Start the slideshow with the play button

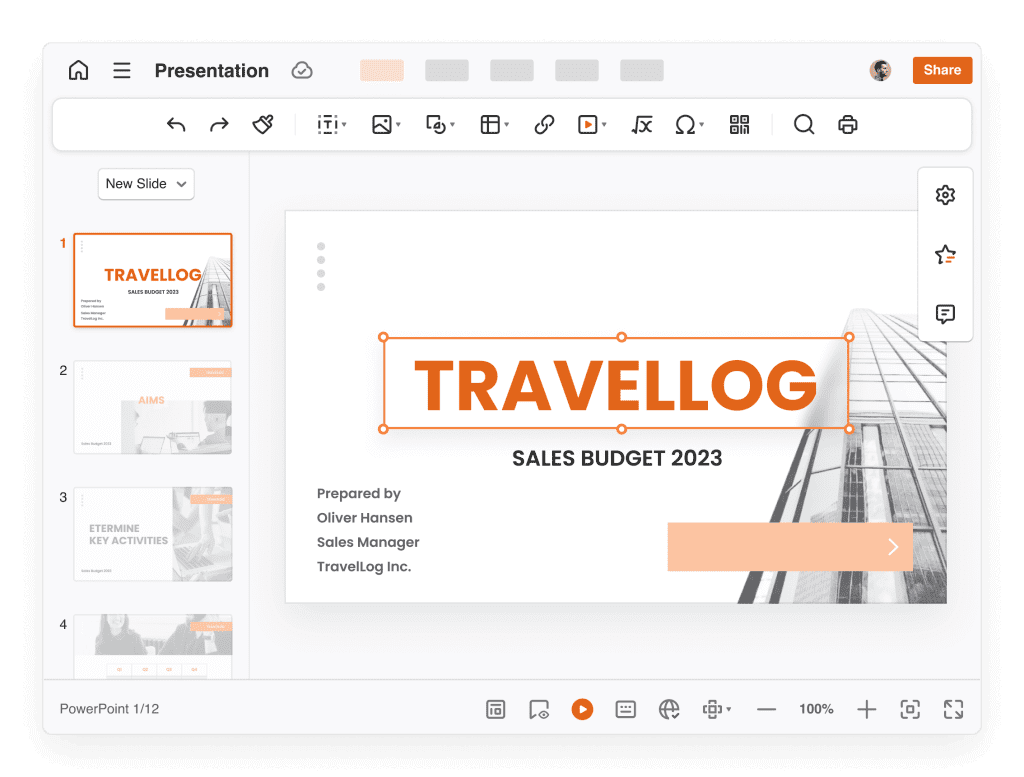point(583,709)
